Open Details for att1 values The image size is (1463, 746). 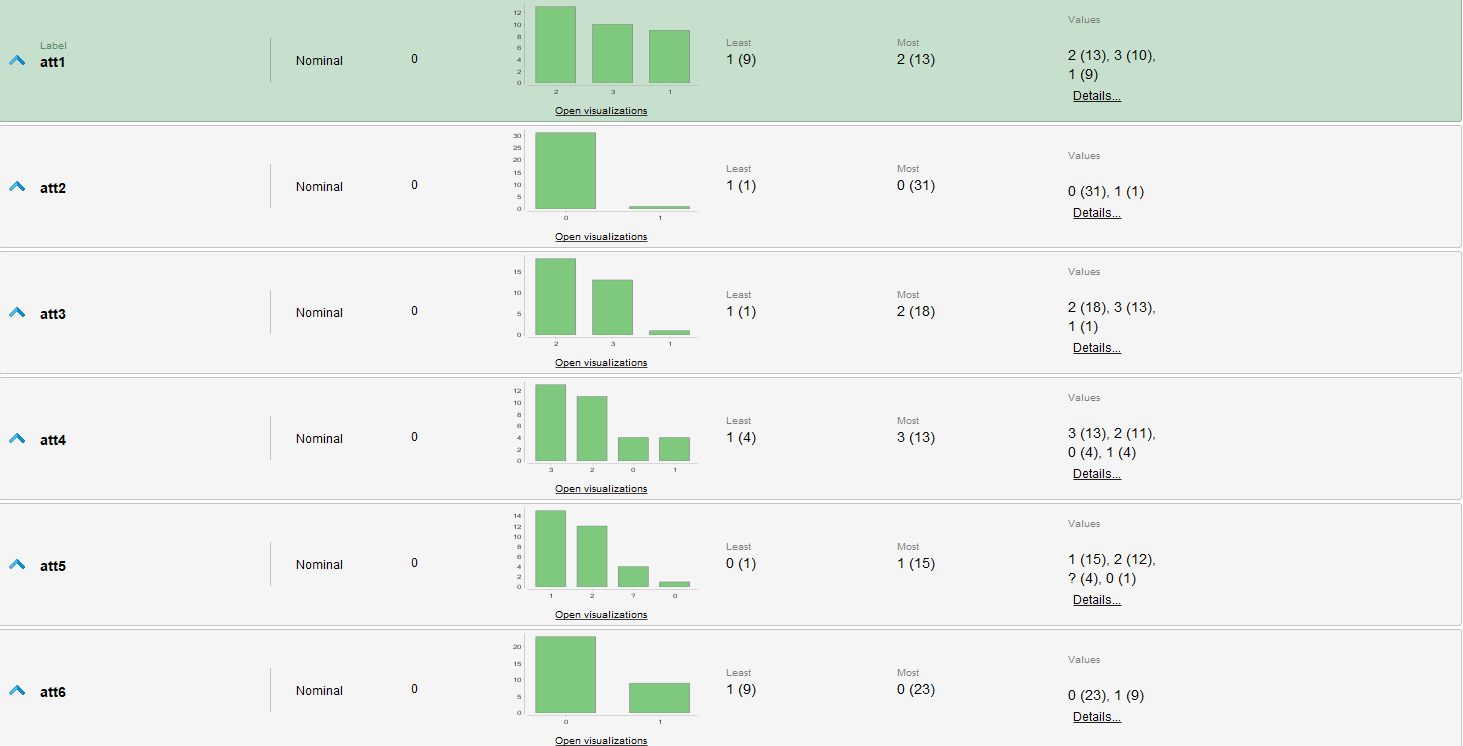click(1097, 96)
